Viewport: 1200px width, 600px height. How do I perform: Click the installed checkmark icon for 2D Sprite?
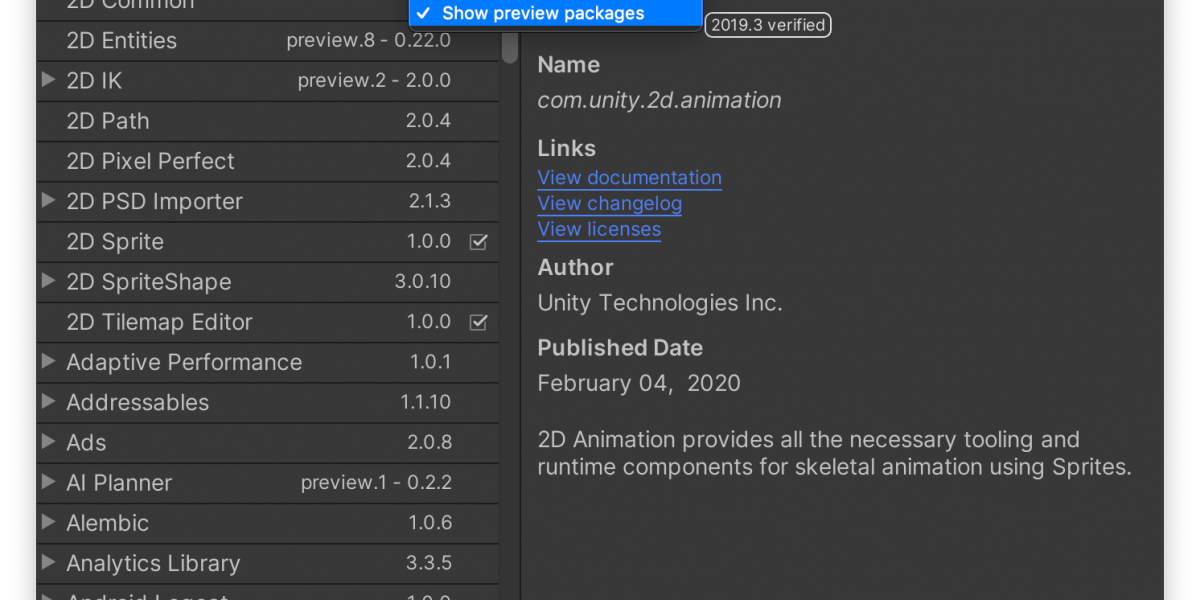tap(478, 242)
